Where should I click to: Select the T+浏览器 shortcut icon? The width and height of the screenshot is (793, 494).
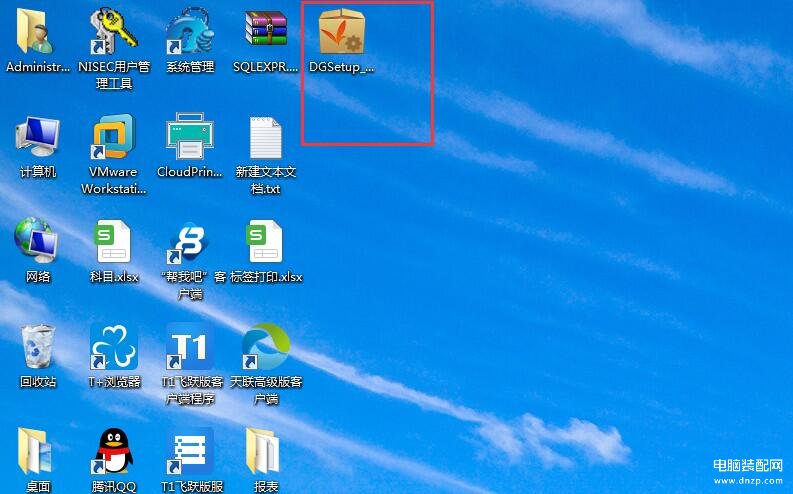[114, 346]
